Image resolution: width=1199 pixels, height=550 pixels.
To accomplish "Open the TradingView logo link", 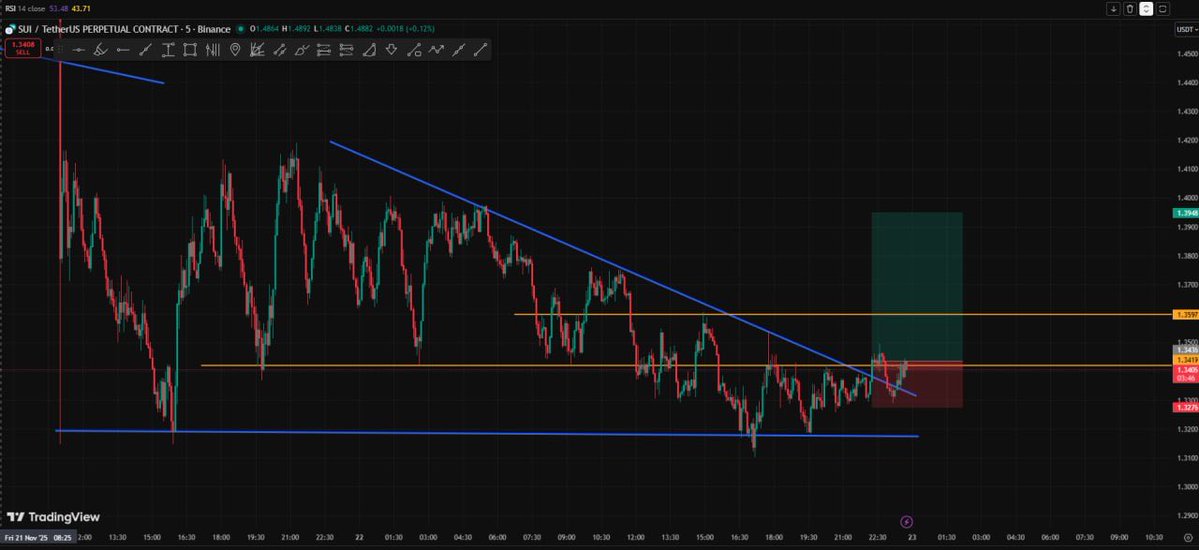I will pos(53,517).
